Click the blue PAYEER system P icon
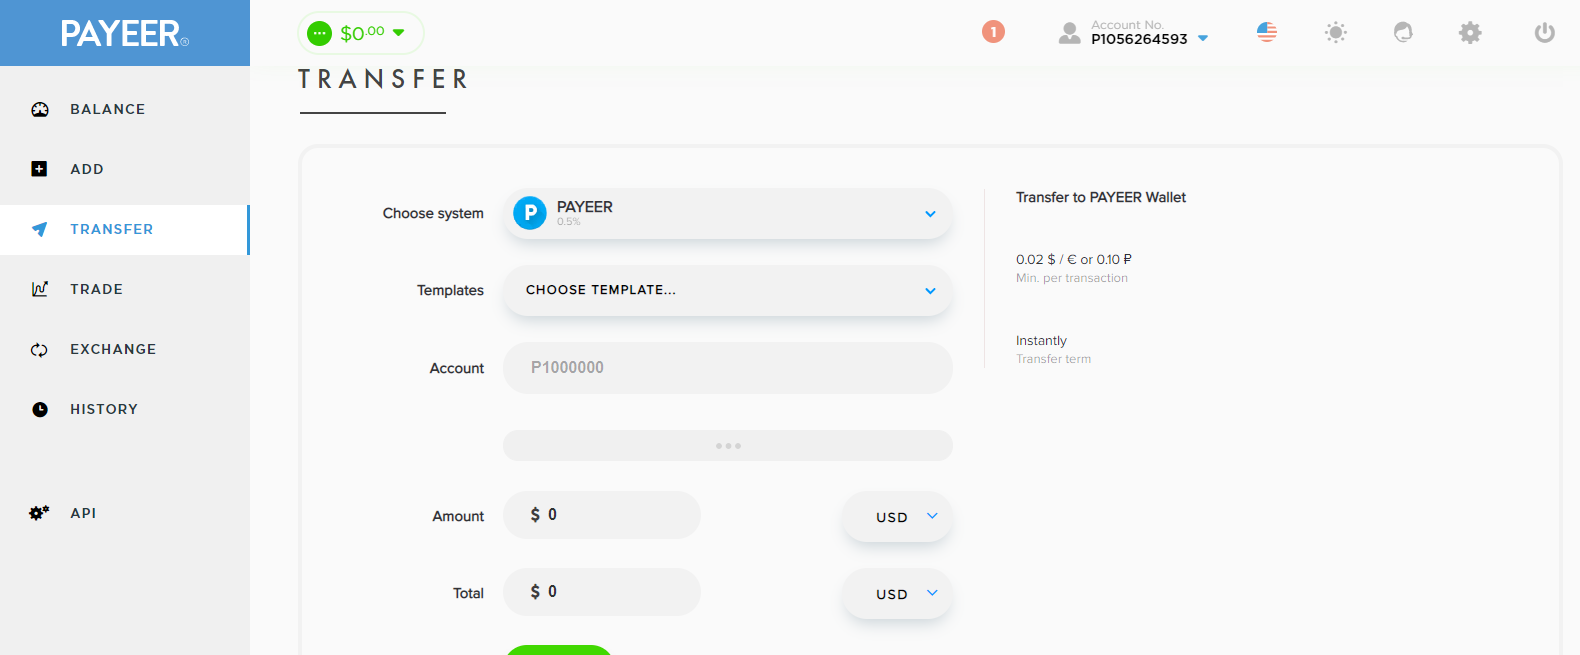The image size is (1580, 655). pos(530,213)
